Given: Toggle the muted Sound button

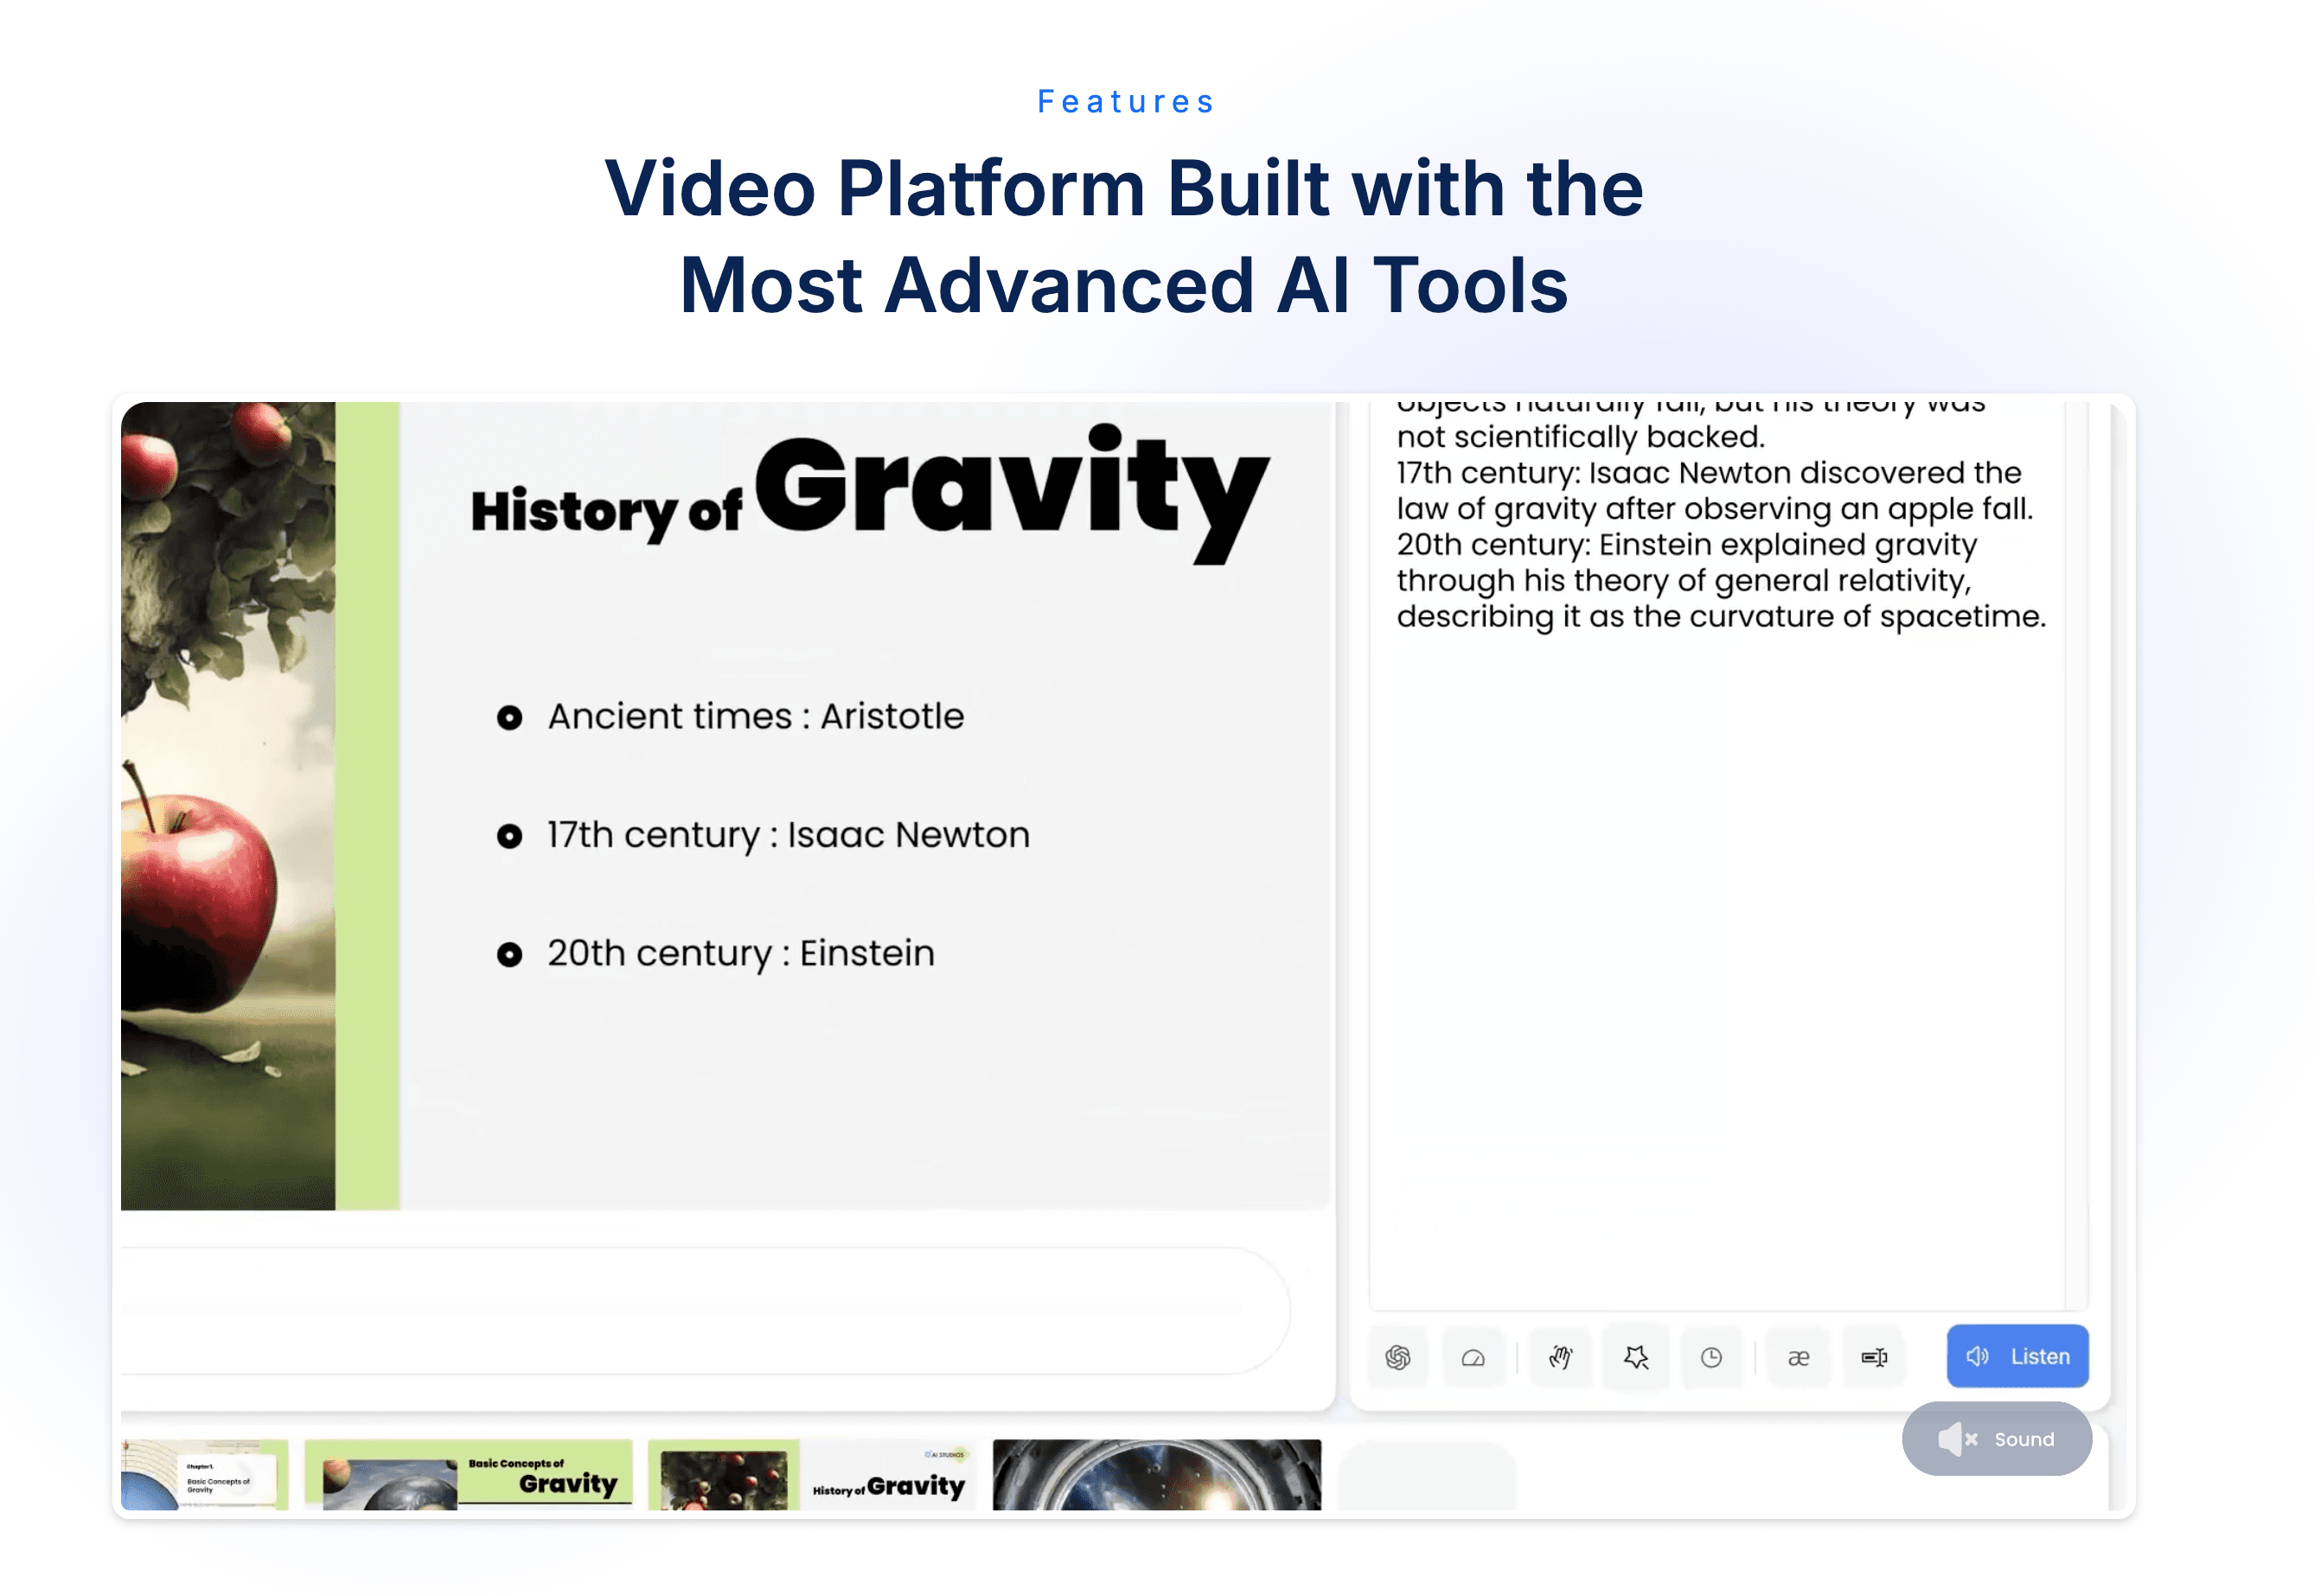Looking at the screenshot, I should pos(1996,1439).
